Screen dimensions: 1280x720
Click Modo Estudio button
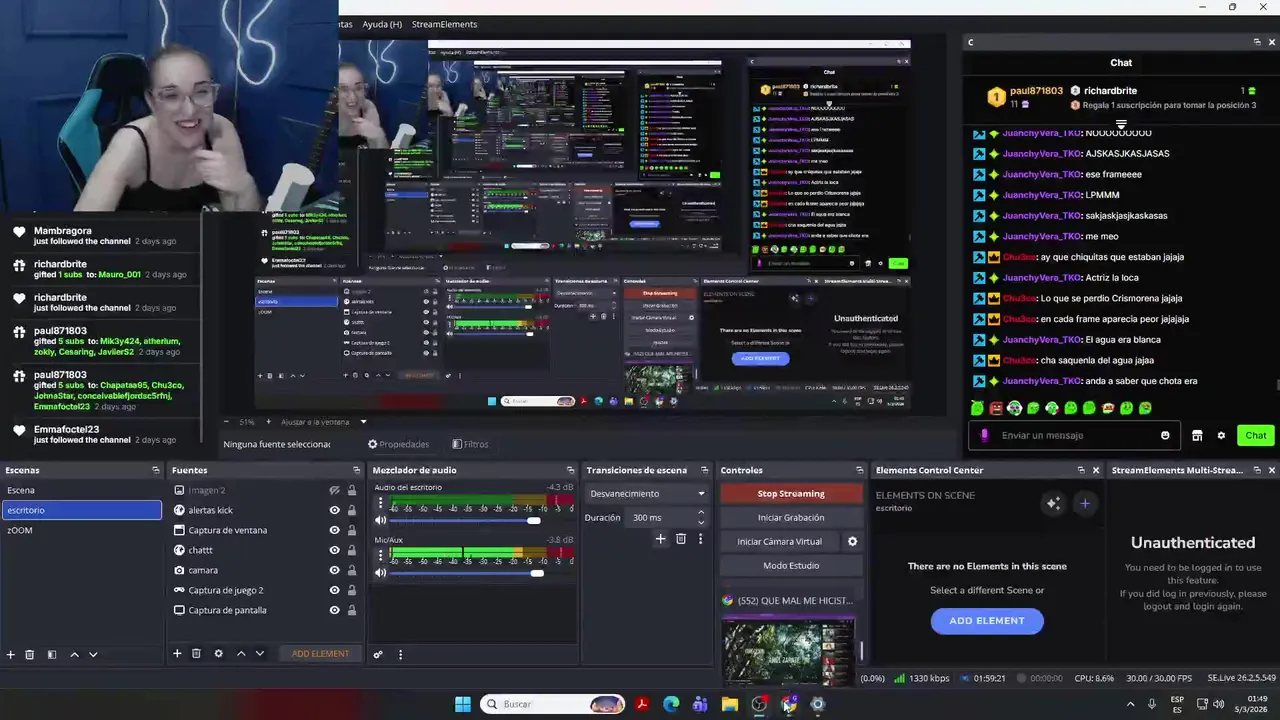791,565
